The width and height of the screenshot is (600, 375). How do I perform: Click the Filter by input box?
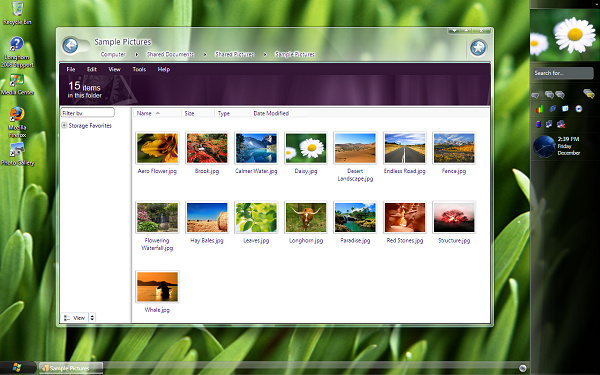click(88, 113)
